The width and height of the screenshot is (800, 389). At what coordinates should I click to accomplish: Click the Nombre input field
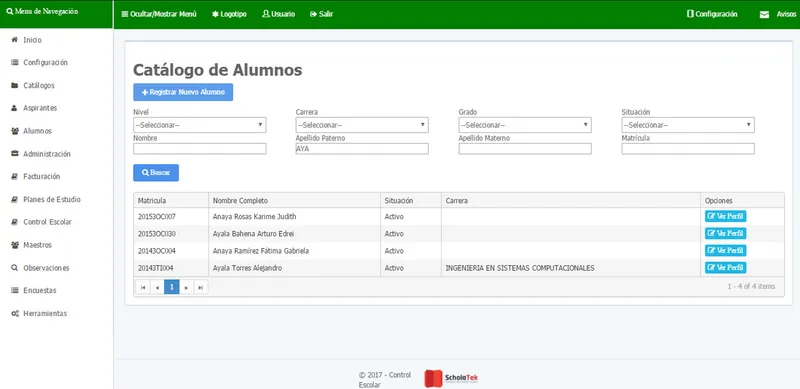(x=199, y=149)
